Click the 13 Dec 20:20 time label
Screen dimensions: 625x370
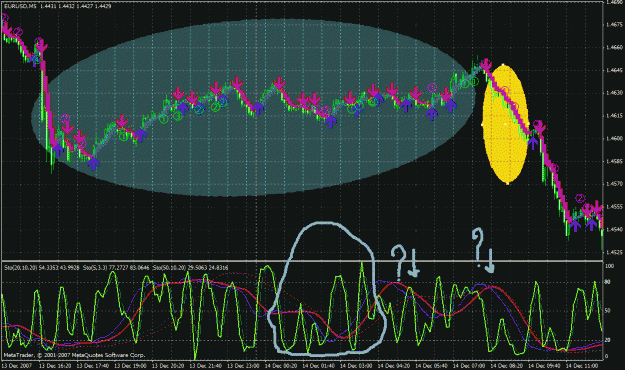167,366
